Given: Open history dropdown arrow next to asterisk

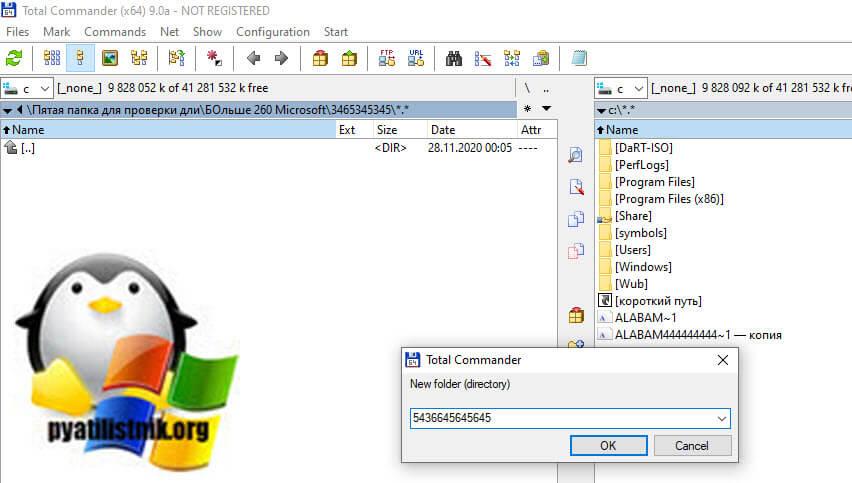Looking at the screenshot, I should 547,109.
